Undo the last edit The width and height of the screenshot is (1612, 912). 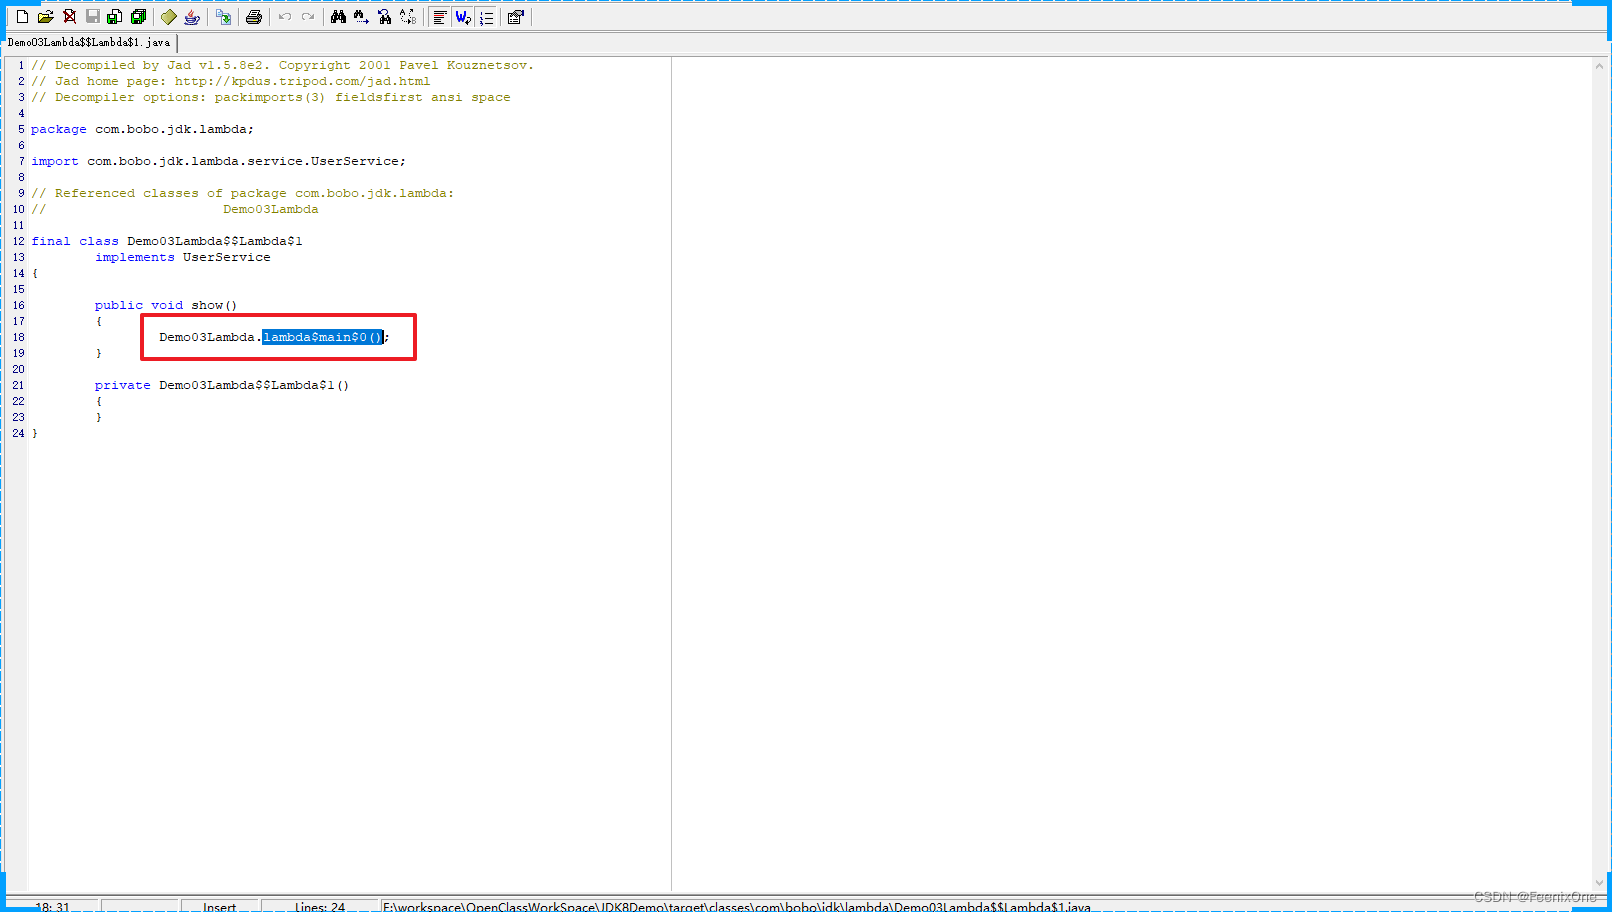click(x=285, y=17)
